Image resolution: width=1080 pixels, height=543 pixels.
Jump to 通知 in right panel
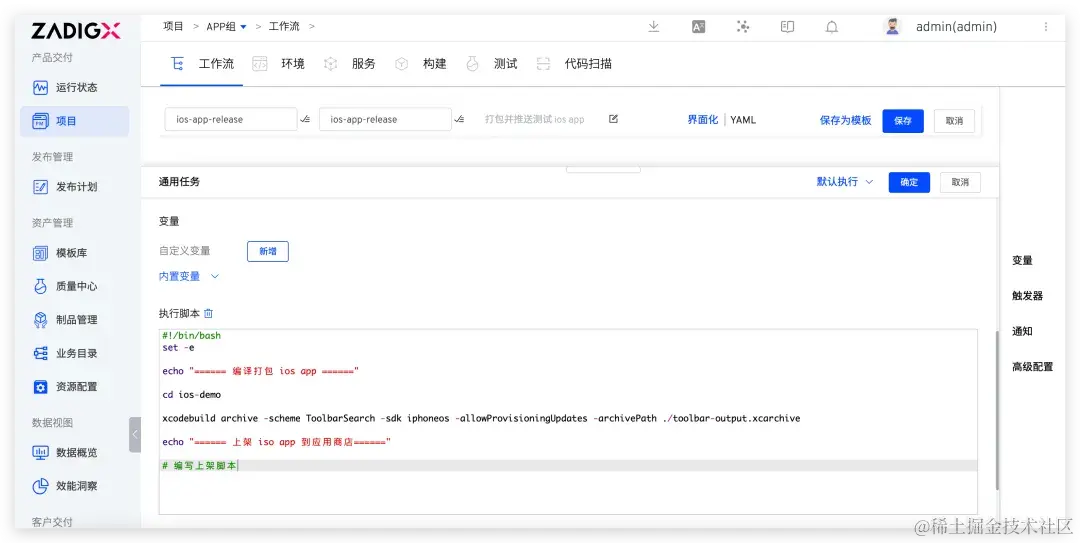click(1022, 331)
